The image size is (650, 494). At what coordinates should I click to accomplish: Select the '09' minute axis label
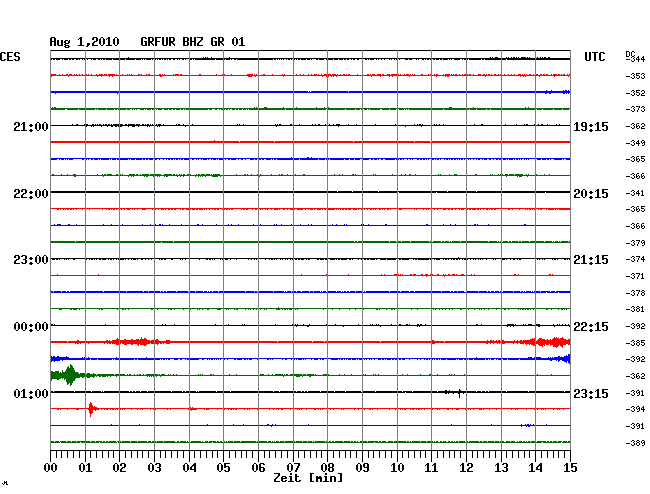362,468
